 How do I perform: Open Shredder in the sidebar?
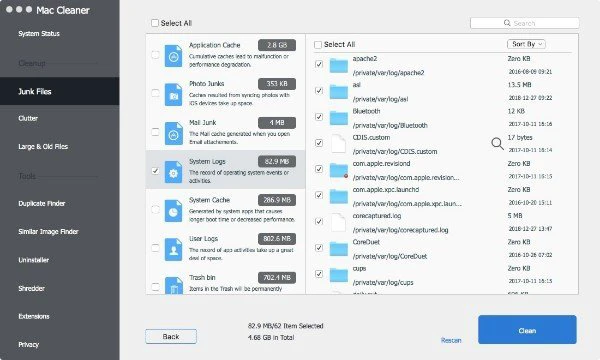click(x=31, y=288)
